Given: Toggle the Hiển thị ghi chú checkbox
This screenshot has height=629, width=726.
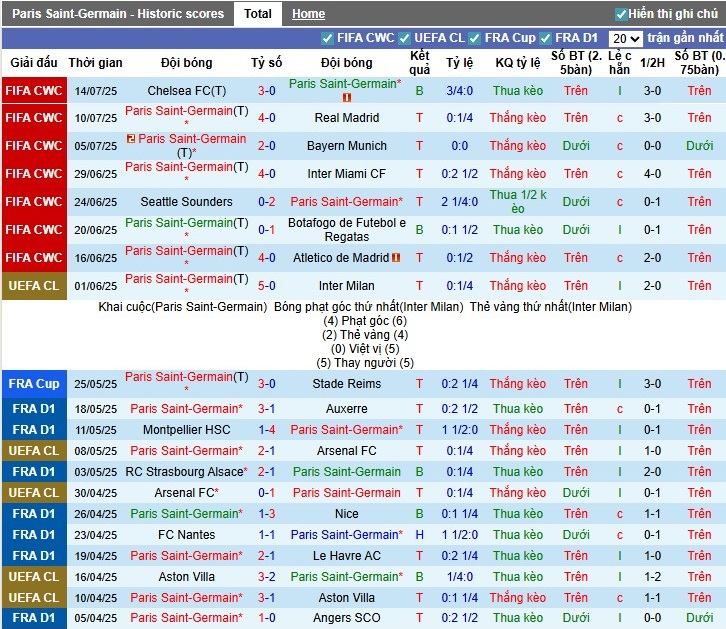Looking at the screenshot, I should point(620,14).
